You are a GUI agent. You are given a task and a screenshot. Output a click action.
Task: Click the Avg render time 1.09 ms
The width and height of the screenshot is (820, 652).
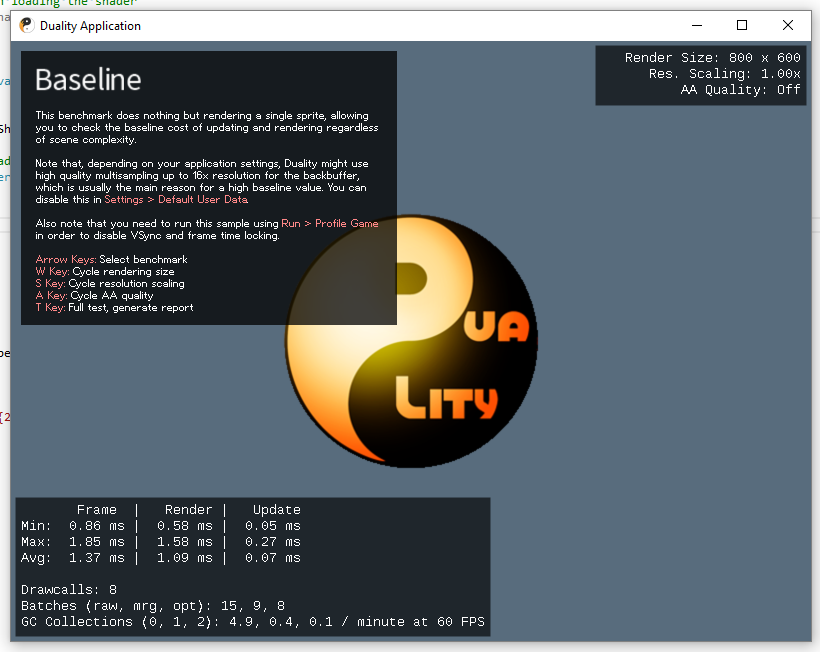point(185,558)
